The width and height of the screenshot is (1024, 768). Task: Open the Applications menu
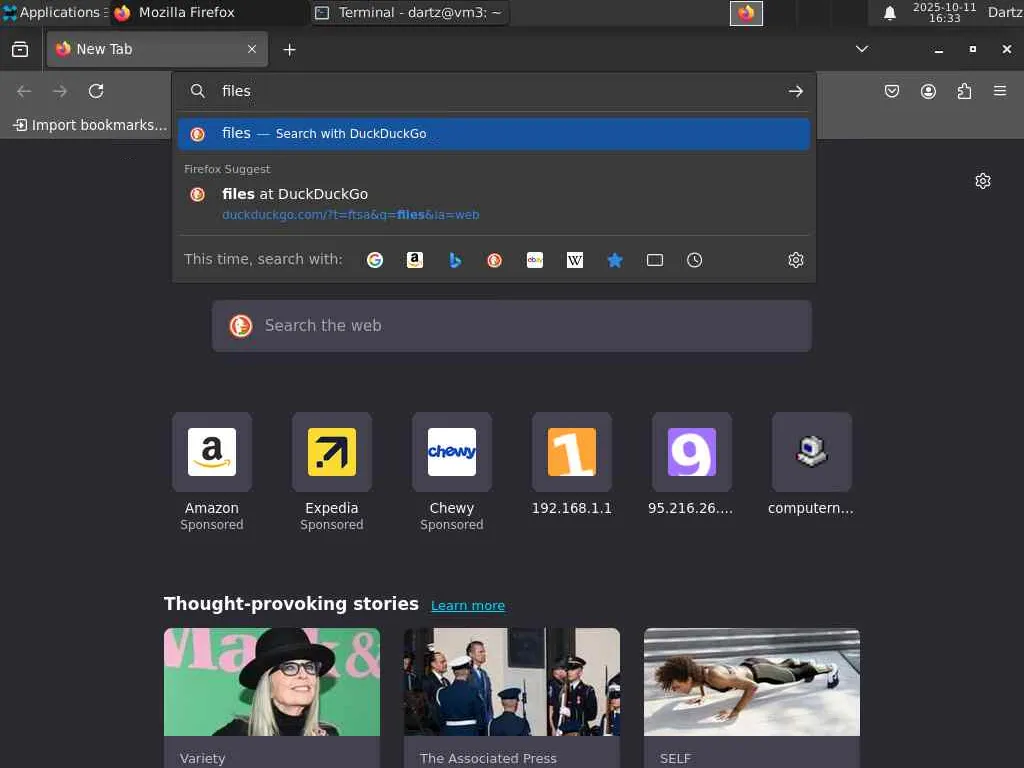pyautogui.click(x=55, y=12)
